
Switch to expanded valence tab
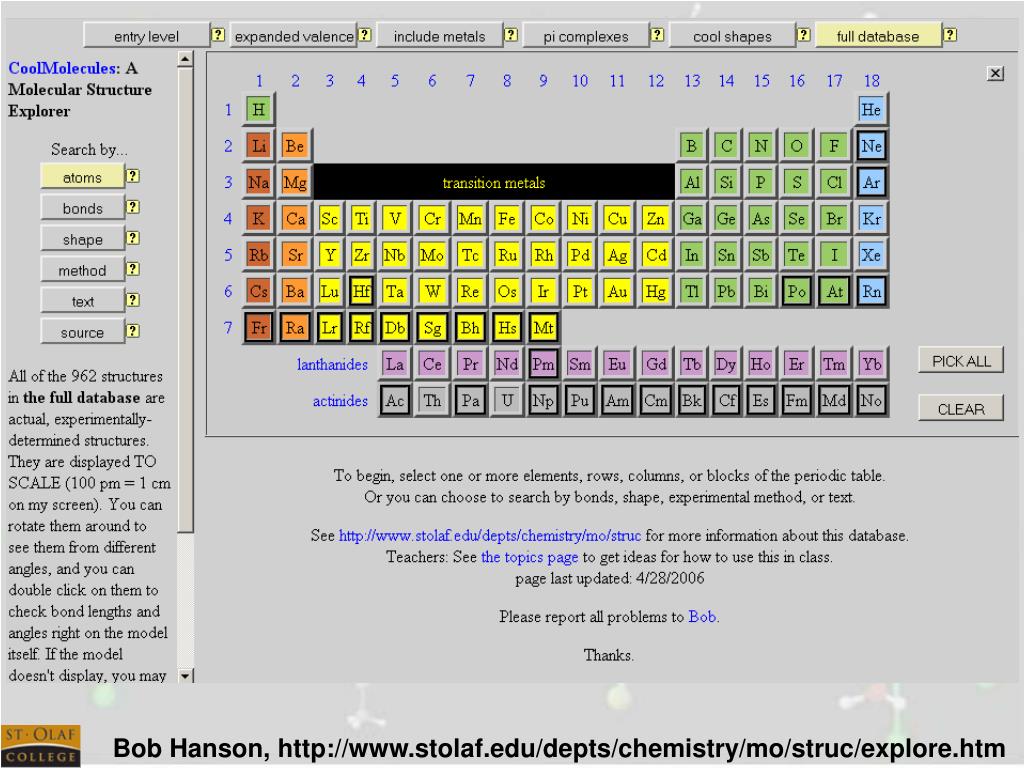294,36
